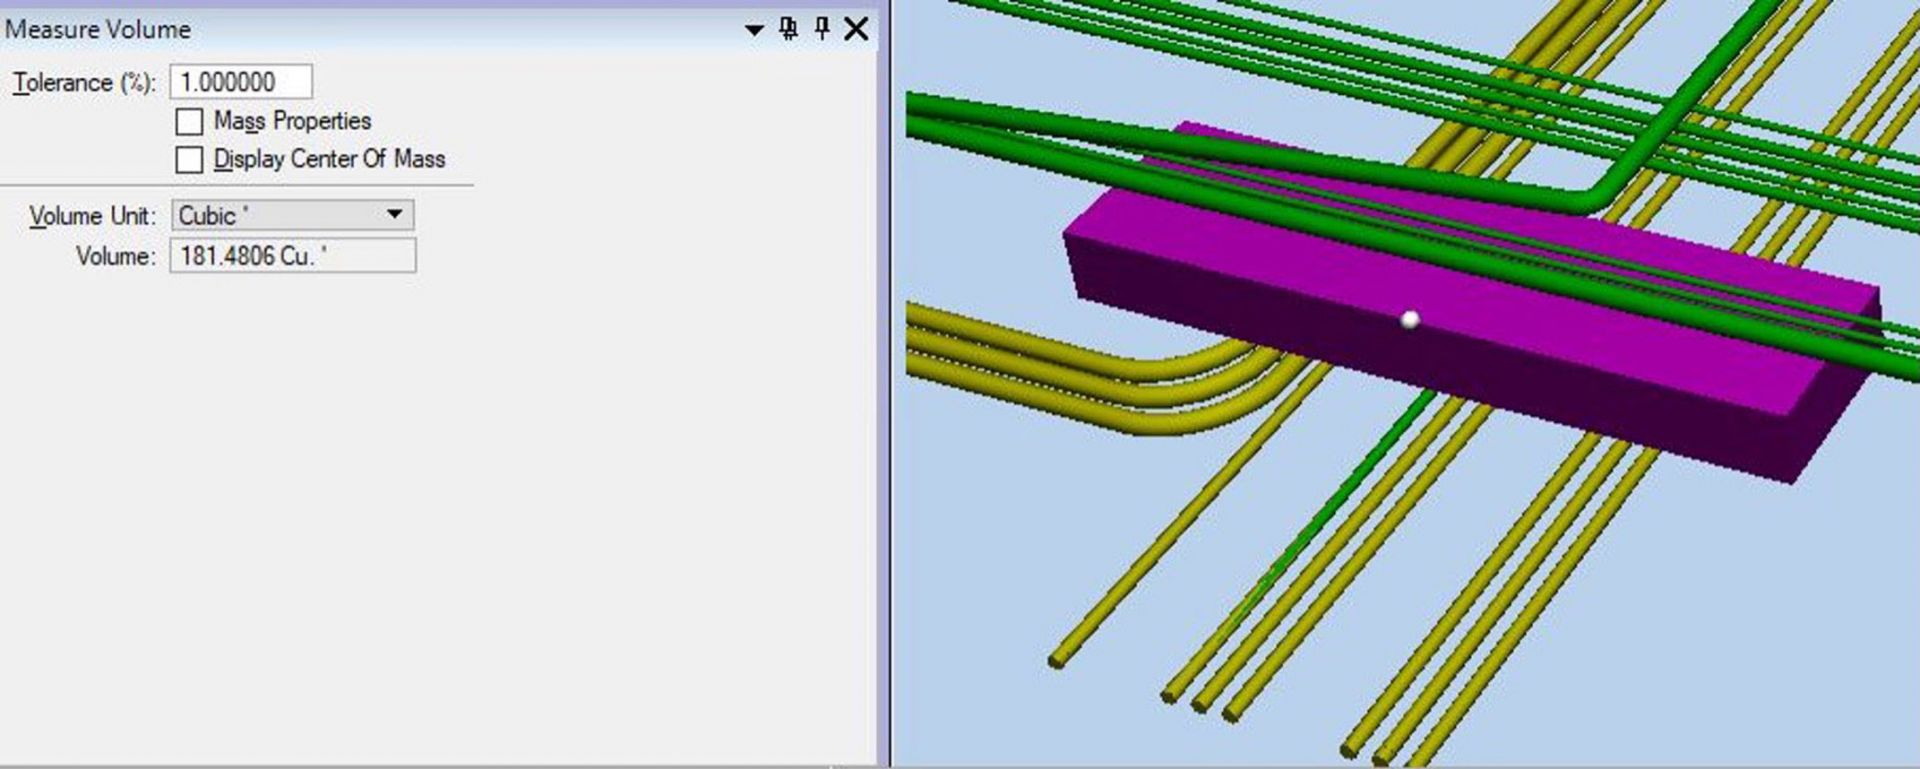Pick the leftmost yellow pipe's end cap
The image size is (1920, 769).
coord(1057,660)
